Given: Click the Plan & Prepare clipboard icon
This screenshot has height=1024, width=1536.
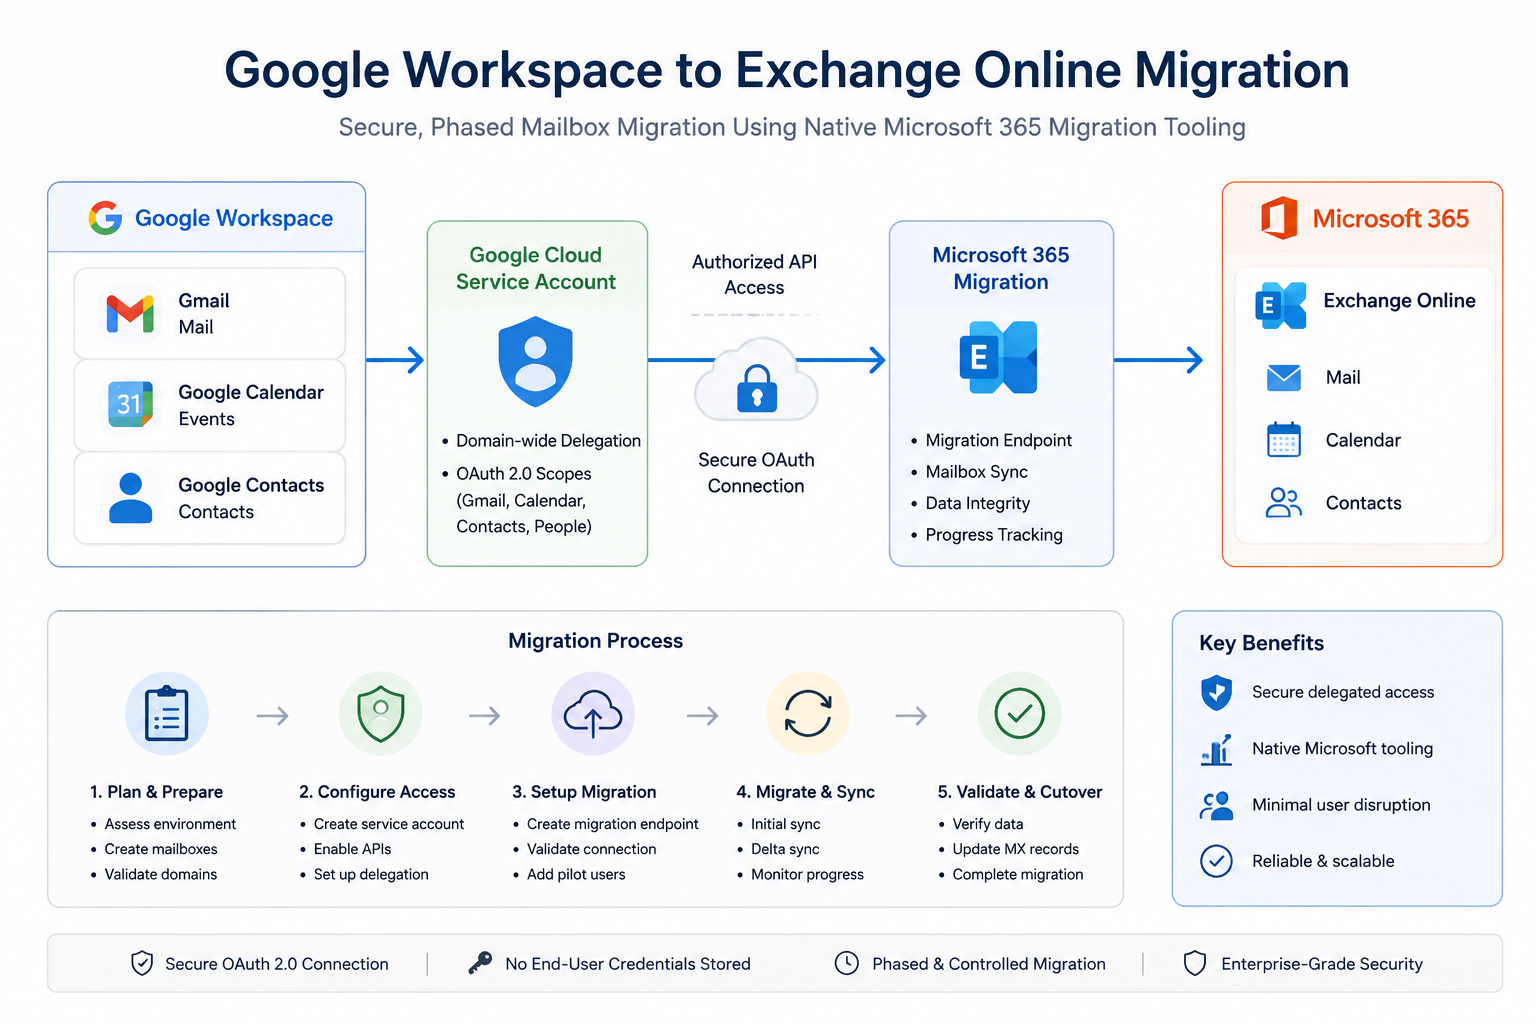Looking at the screenshot, I should coord(167,714).
